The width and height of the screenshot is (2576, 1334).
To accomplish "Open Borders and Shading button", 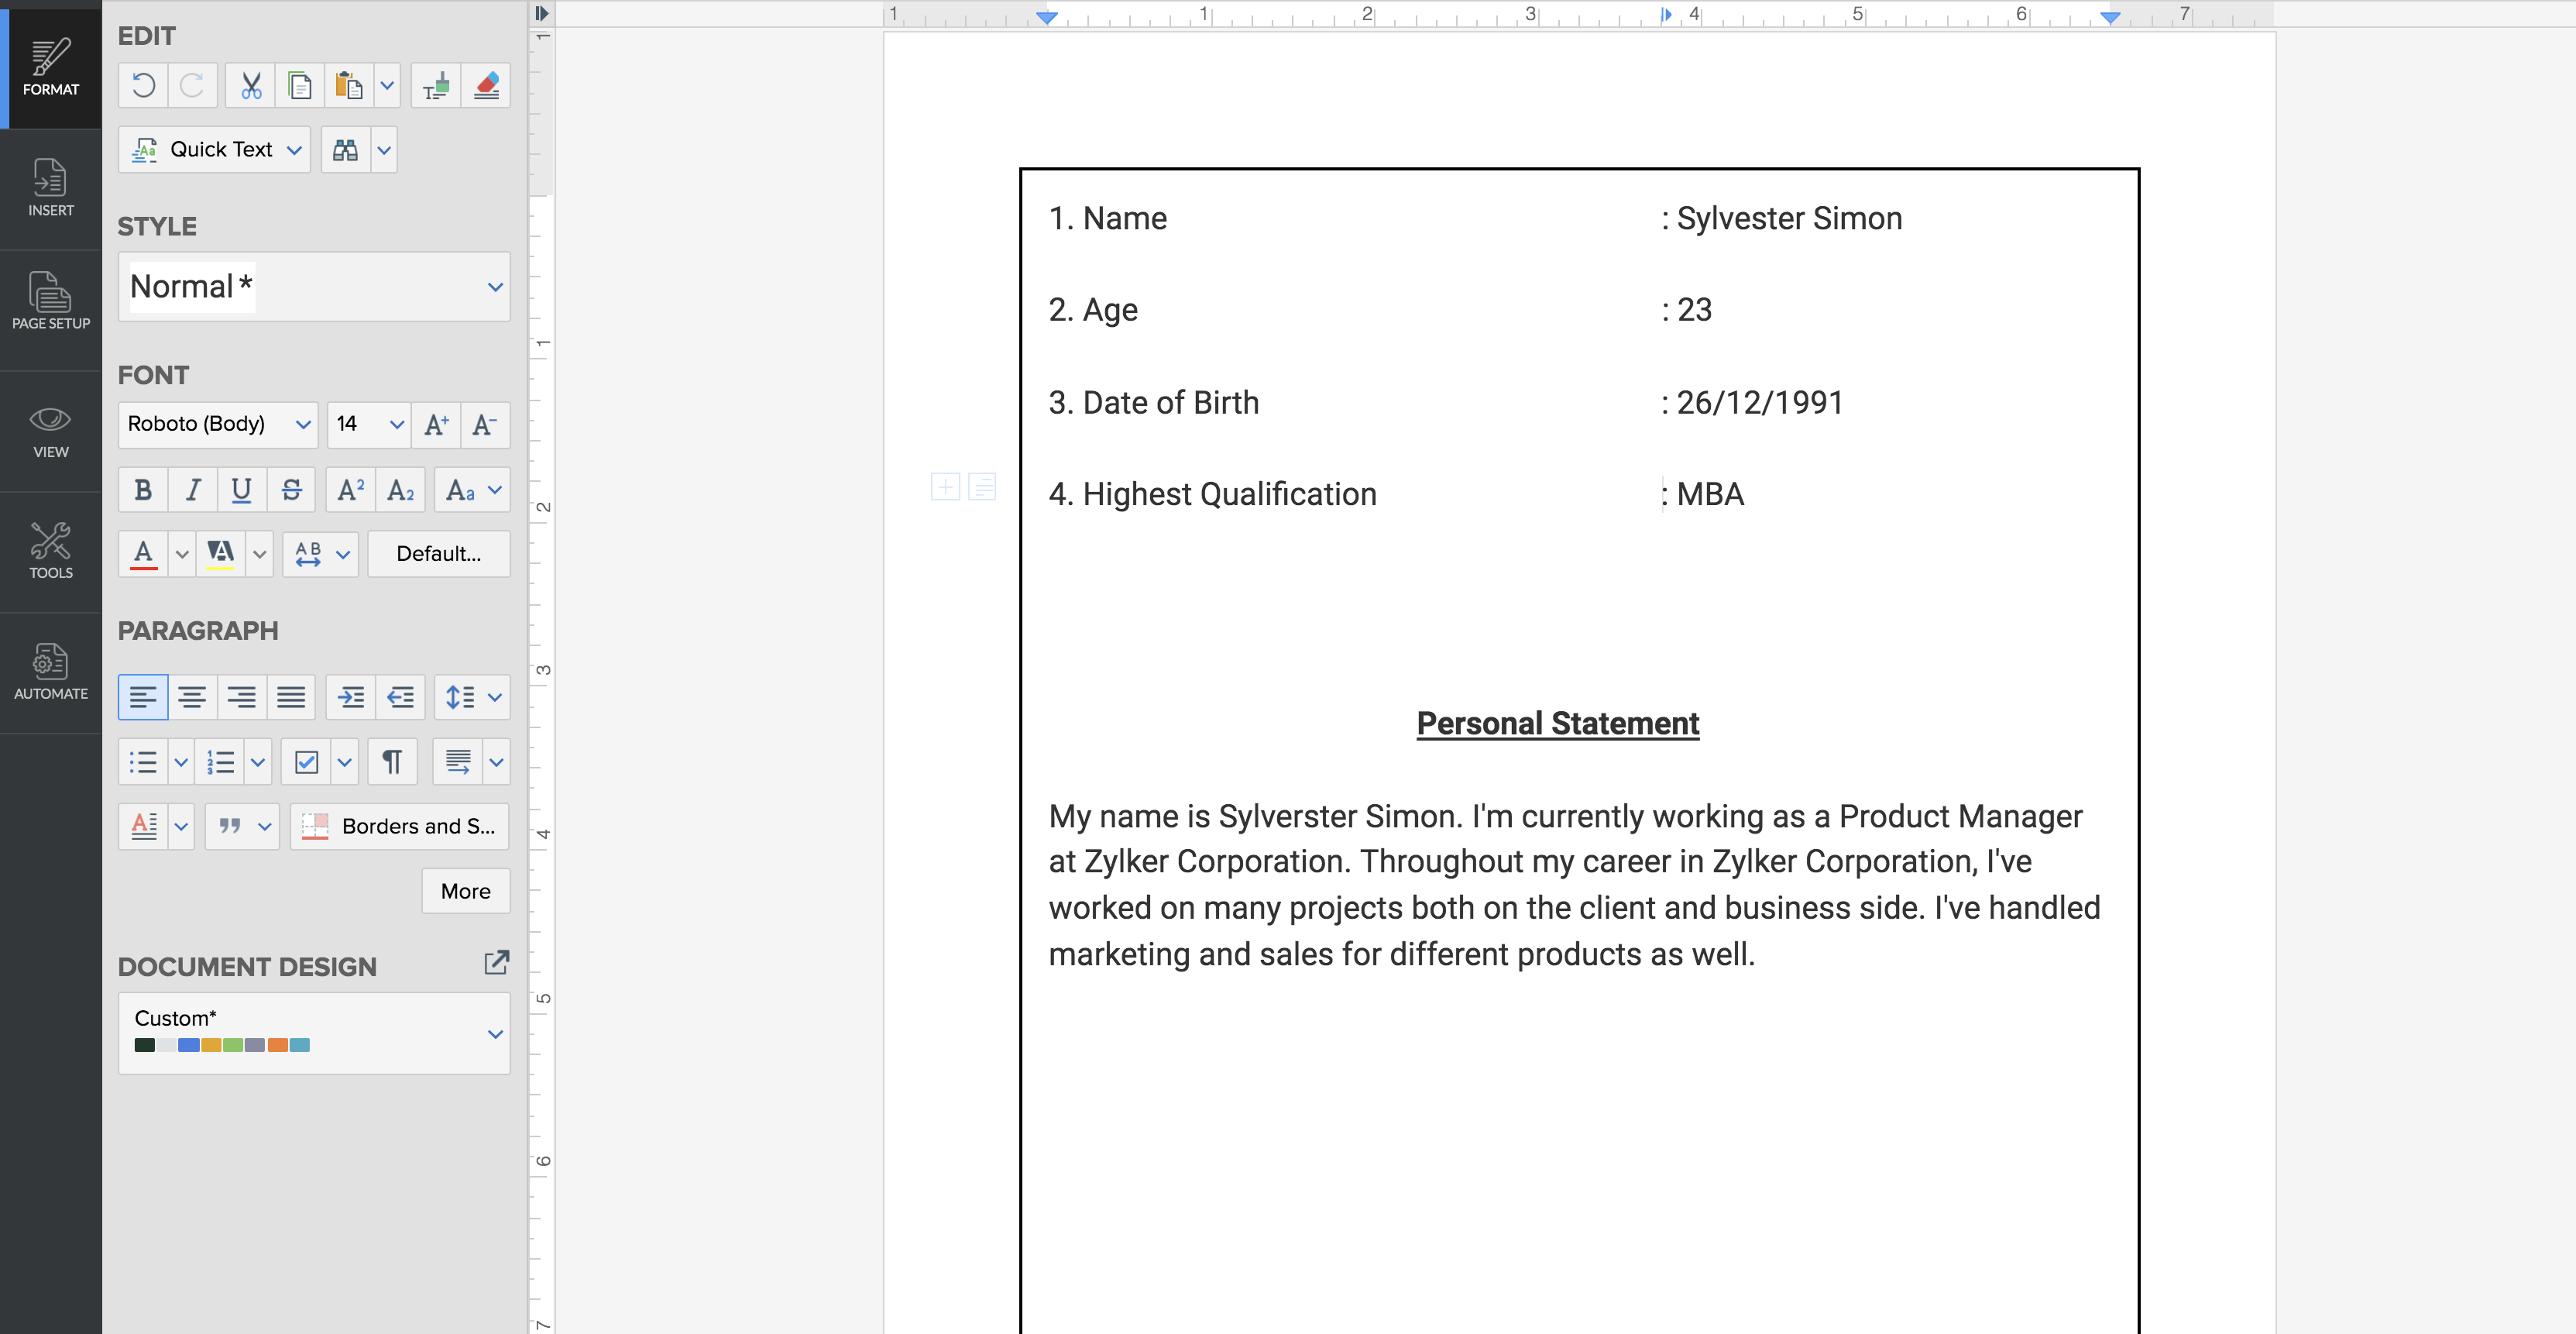I will point(400,826).
